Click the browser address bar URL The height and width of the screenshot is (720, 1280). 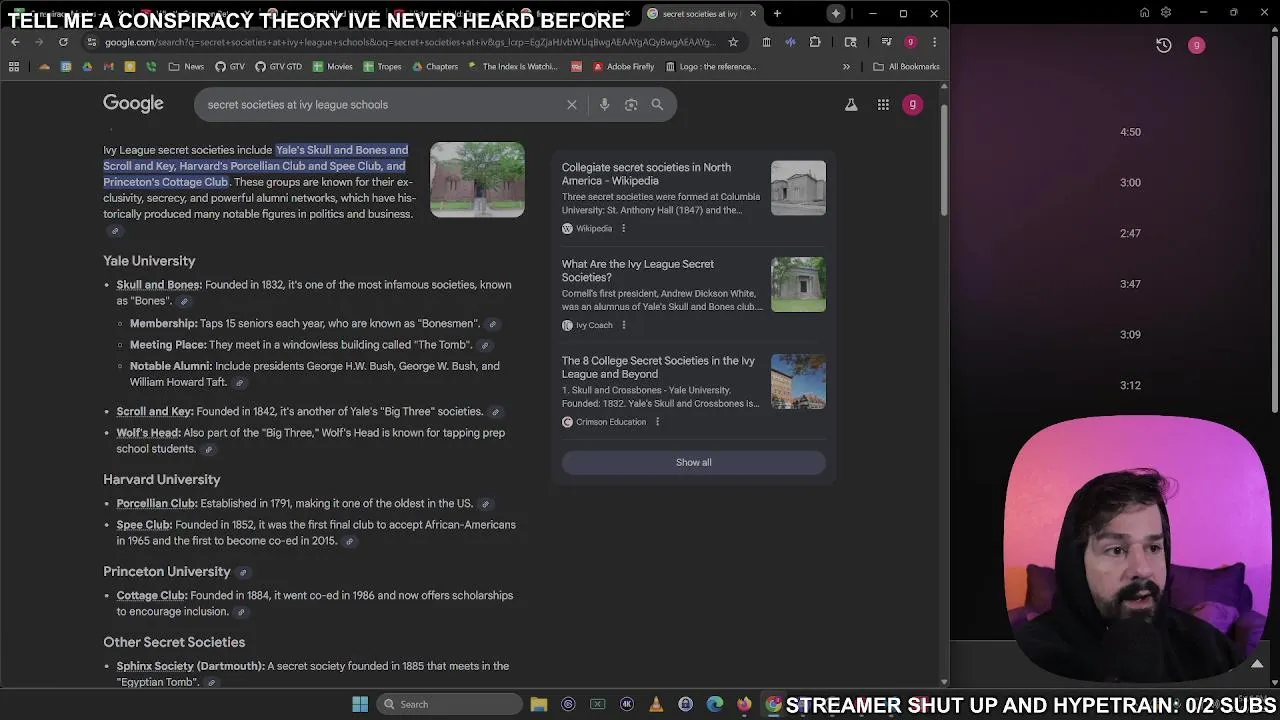[x=410, y=42]
